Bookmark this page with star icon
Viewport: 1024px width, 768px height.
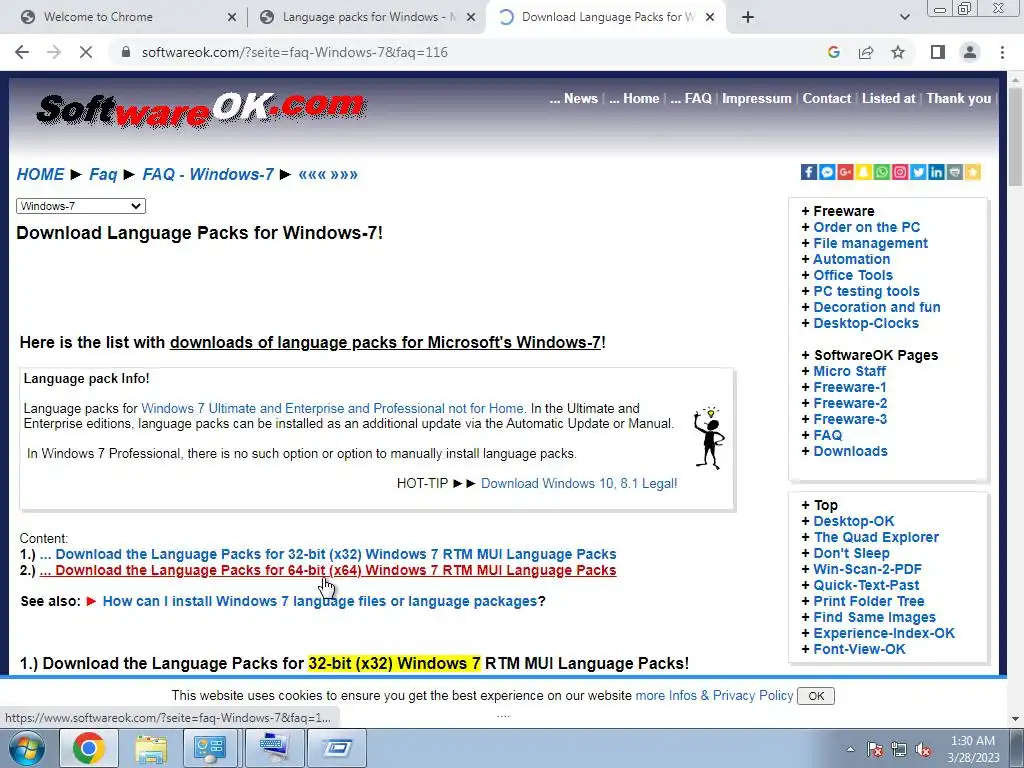(898, 52)
